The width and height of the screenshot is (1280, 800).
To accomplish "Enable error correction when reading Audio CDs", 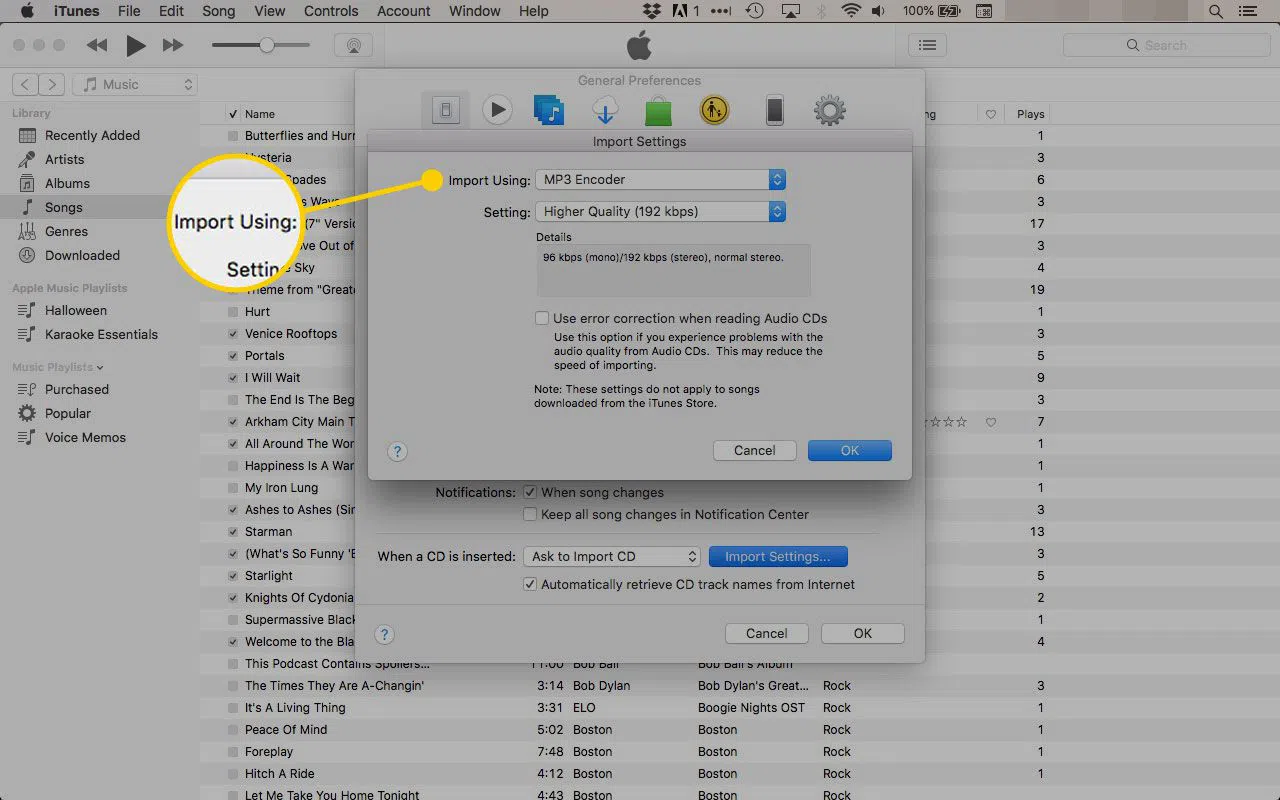I will click(542, 318).
